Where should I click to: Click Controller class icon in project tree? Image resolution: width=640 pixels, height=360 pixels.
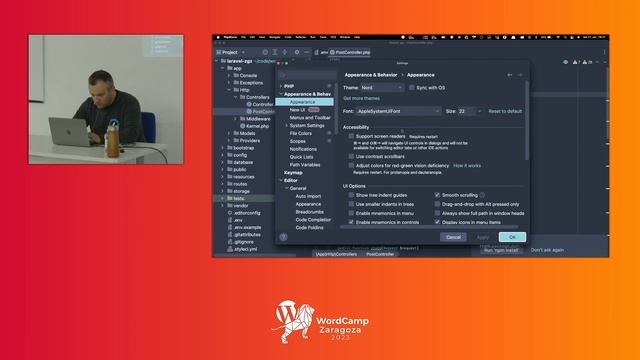tap(249, 104)
